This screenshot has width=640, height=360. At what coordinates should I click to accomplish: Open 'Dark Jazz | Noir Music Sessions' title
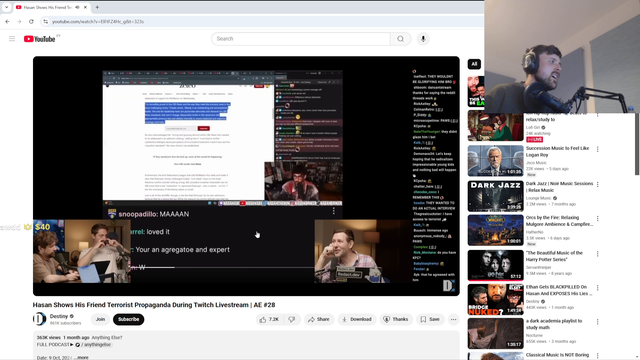coord(559,187)
